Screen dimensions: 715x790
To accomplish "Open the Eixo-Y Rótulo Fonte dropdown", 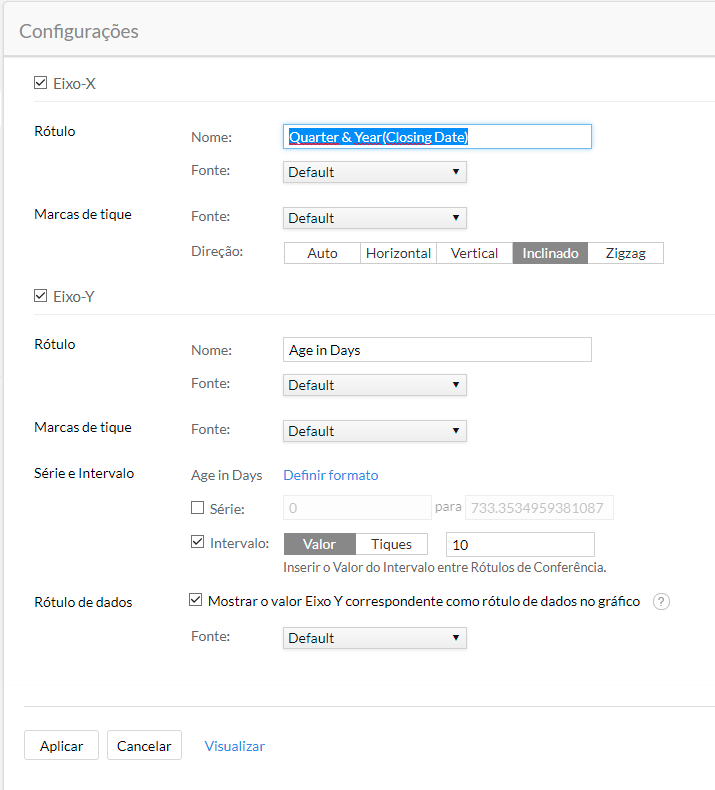I will tap(375, 385).
